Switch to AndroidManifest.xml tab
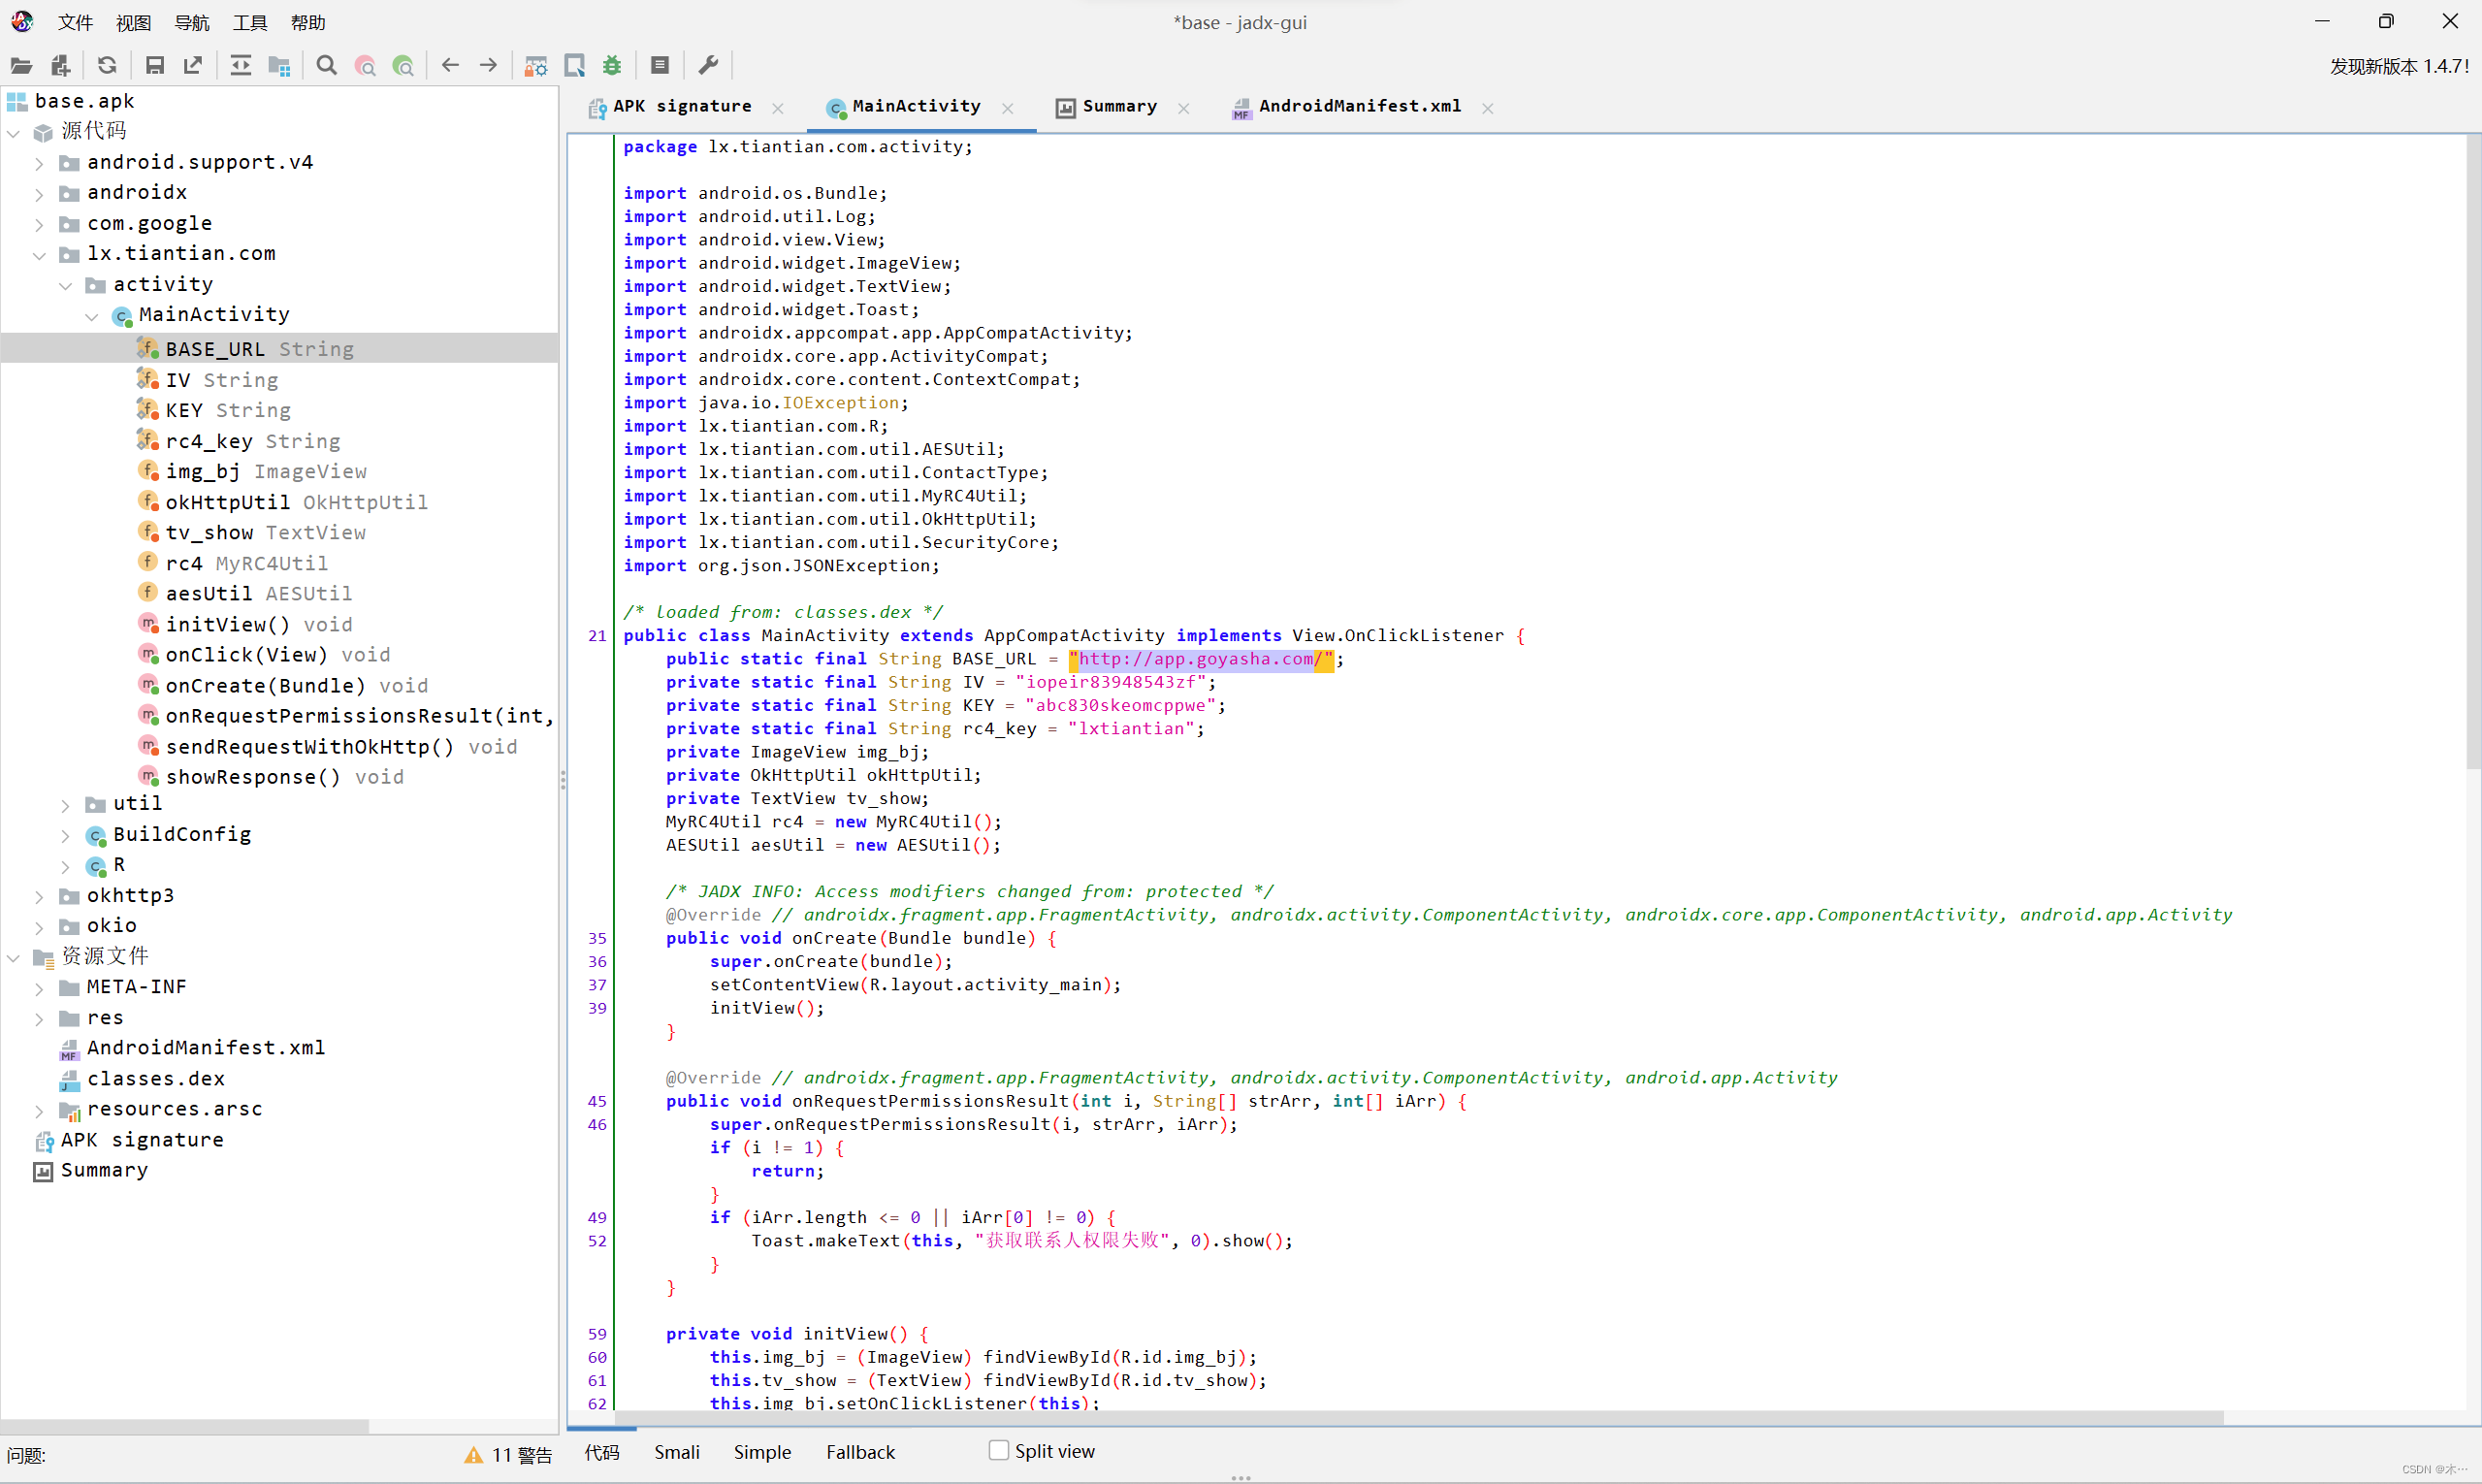This screenshot has height=1484, width=2482. [x=1358, y=106]
